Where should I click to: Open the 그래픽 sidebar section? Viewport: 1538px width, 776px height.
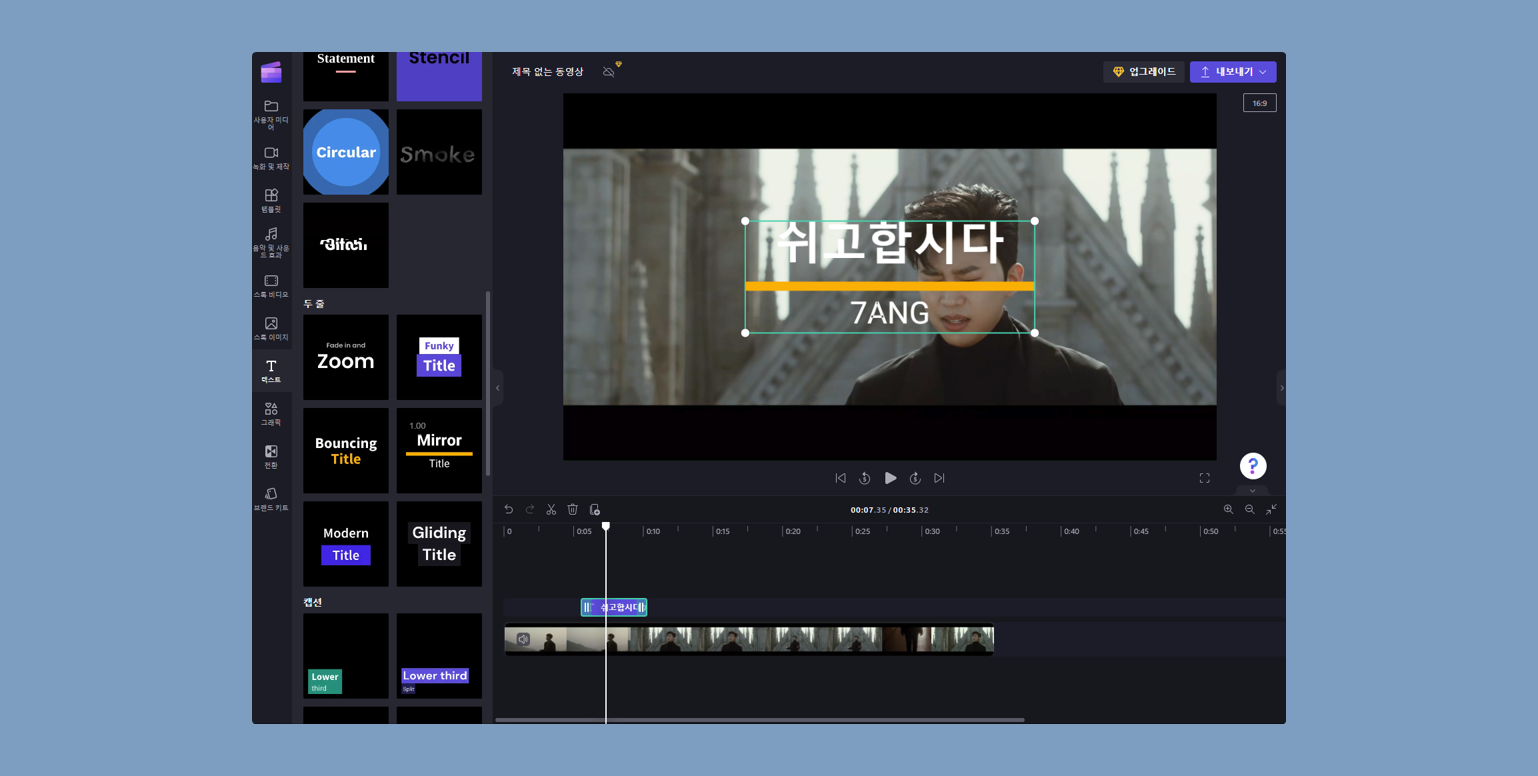tap(271, 414)
